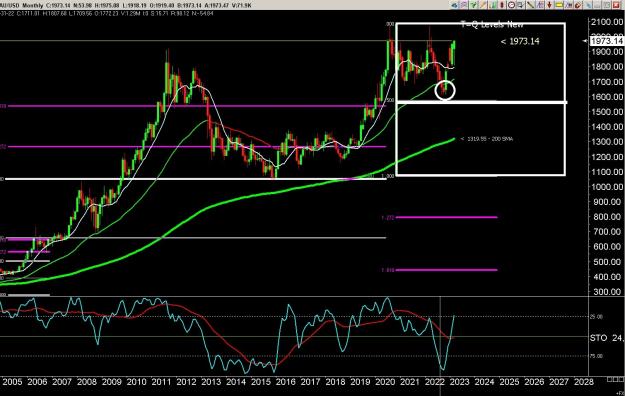
Task: Select the red candlestick toolbar icon
Action: 502,5
